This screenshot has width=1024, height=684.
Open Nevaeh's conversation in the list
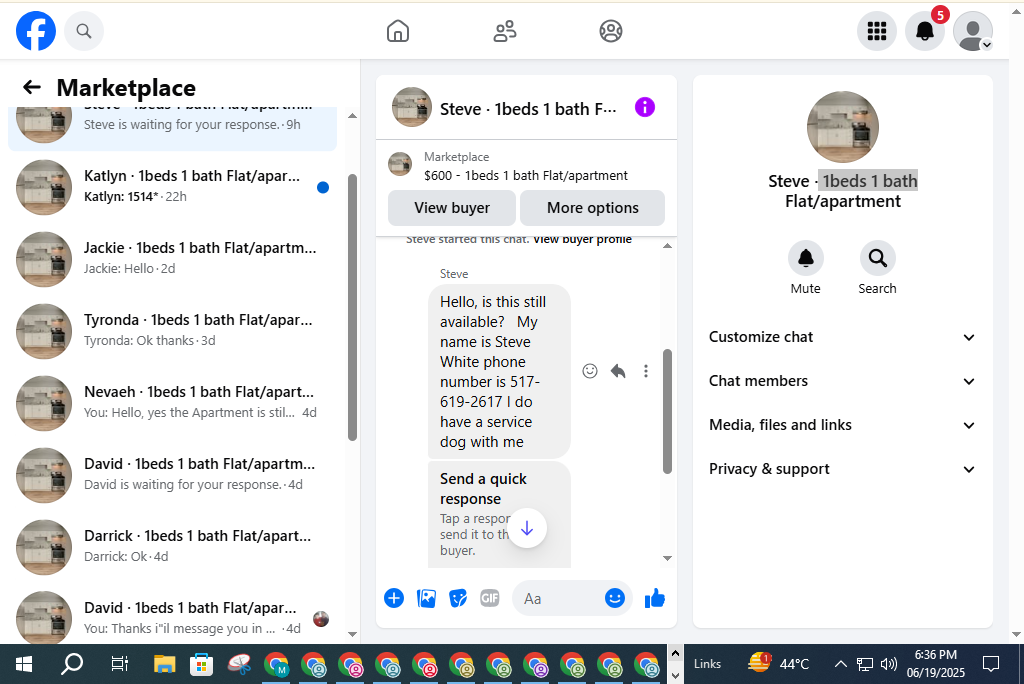click(172, 402)
